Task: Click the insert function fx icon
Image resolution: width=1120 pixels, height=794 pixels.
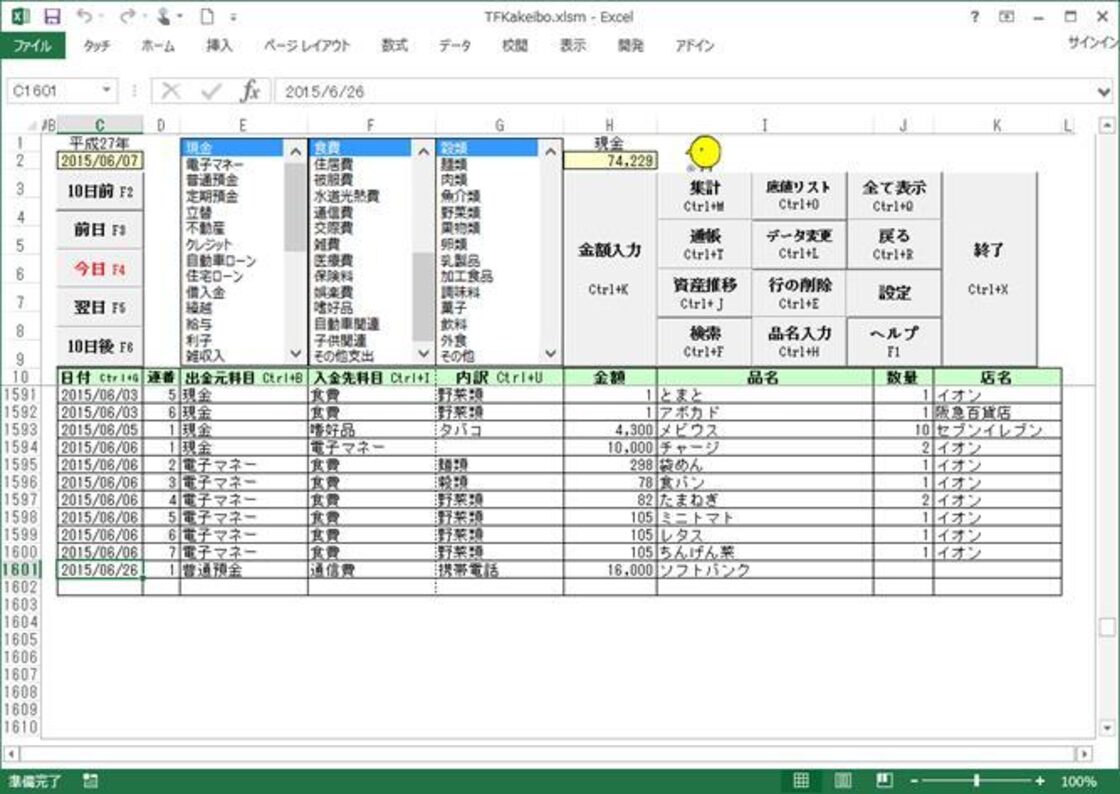Action: (250, 91)
